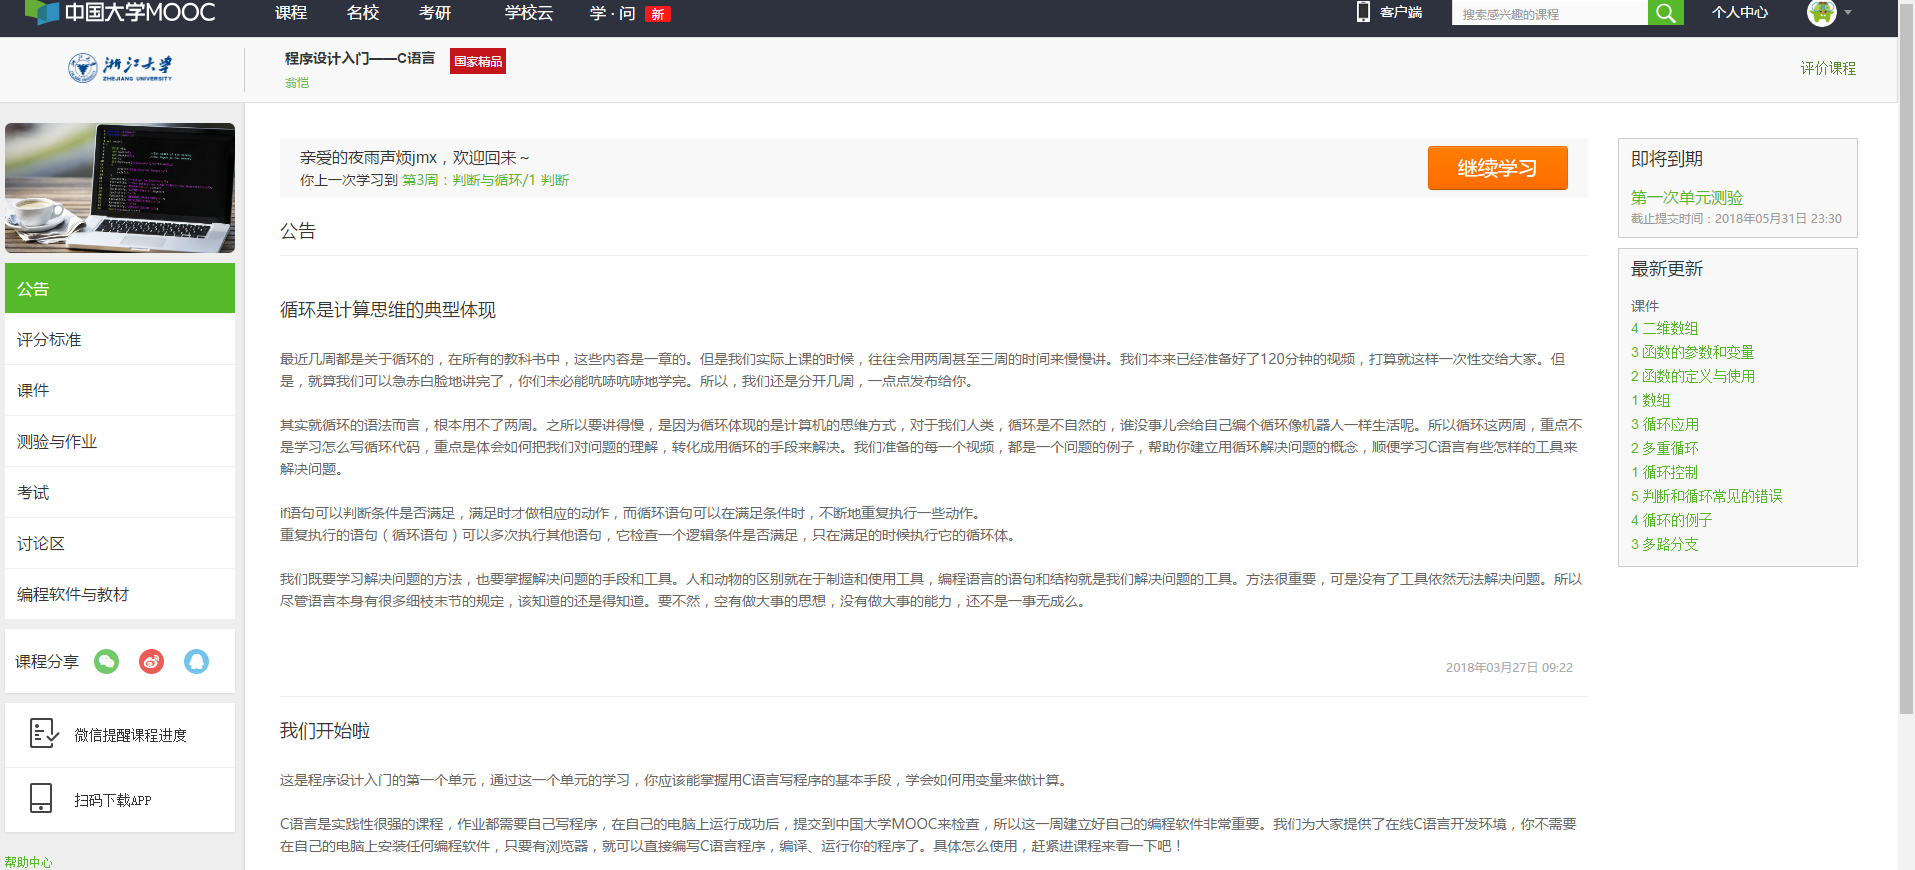Click deadline text 2018年05月31日 23:30

(x=1778, y=219)
